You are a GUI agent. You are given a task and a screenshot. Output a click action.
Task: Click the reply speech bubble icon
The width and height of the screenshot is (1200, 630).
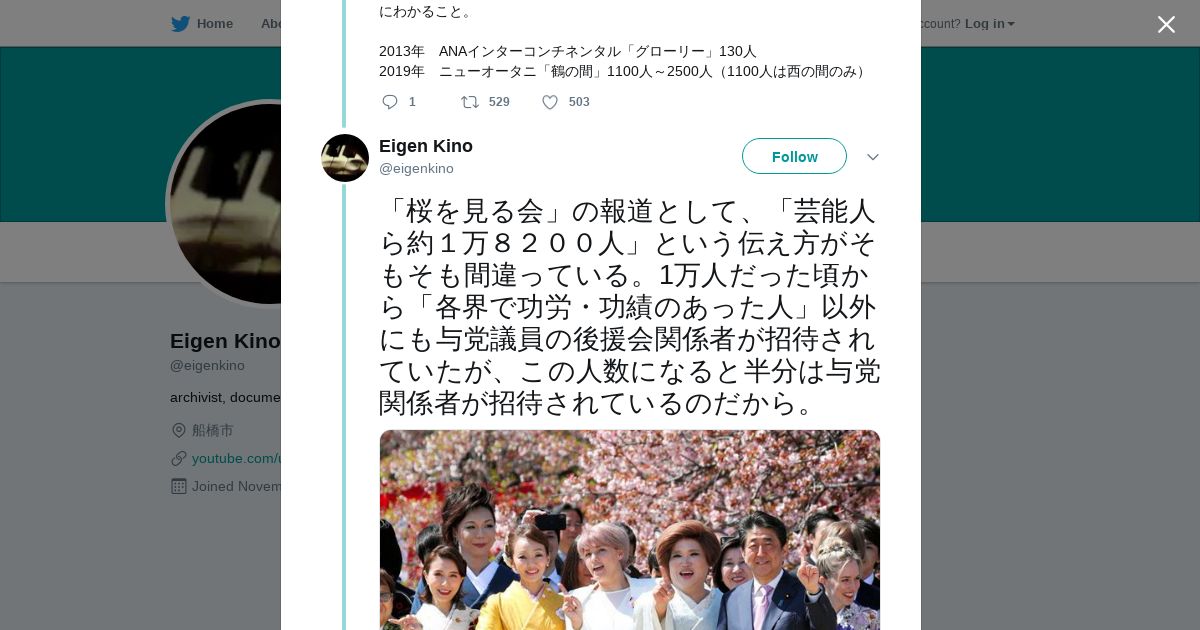(x=390, y=102)
